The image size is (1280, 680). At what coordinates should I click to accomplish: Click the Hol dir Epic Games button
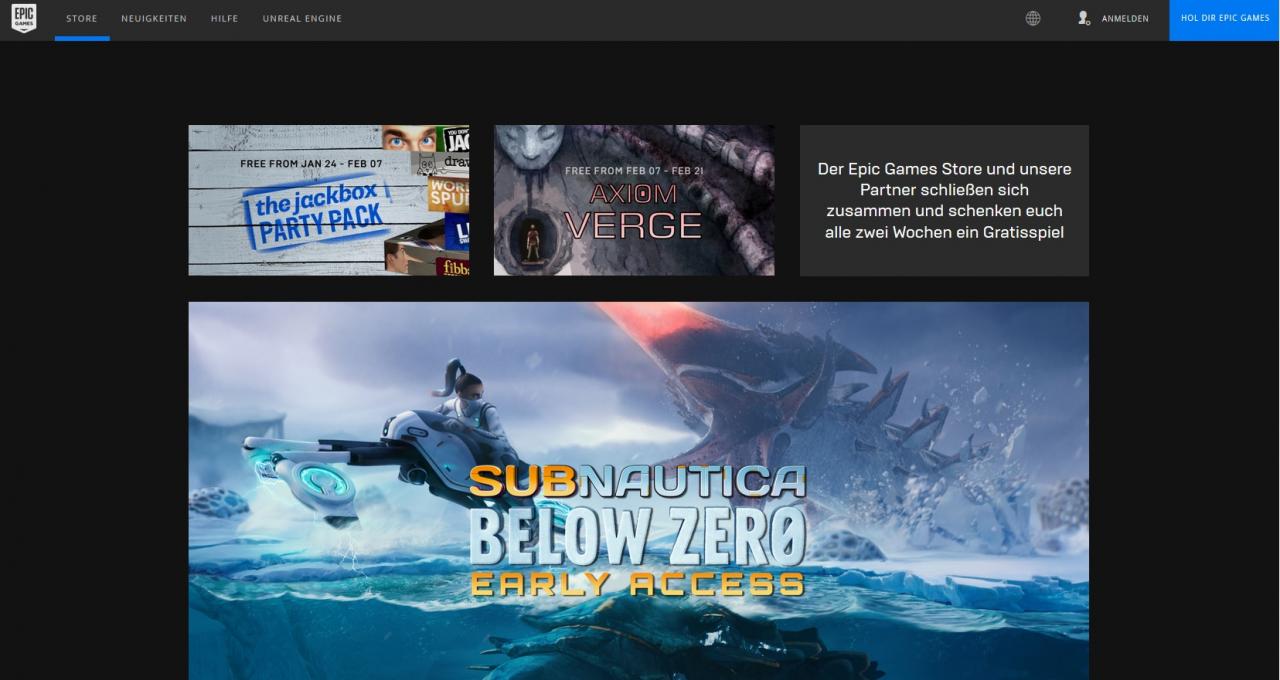(x=1225, y=19)
